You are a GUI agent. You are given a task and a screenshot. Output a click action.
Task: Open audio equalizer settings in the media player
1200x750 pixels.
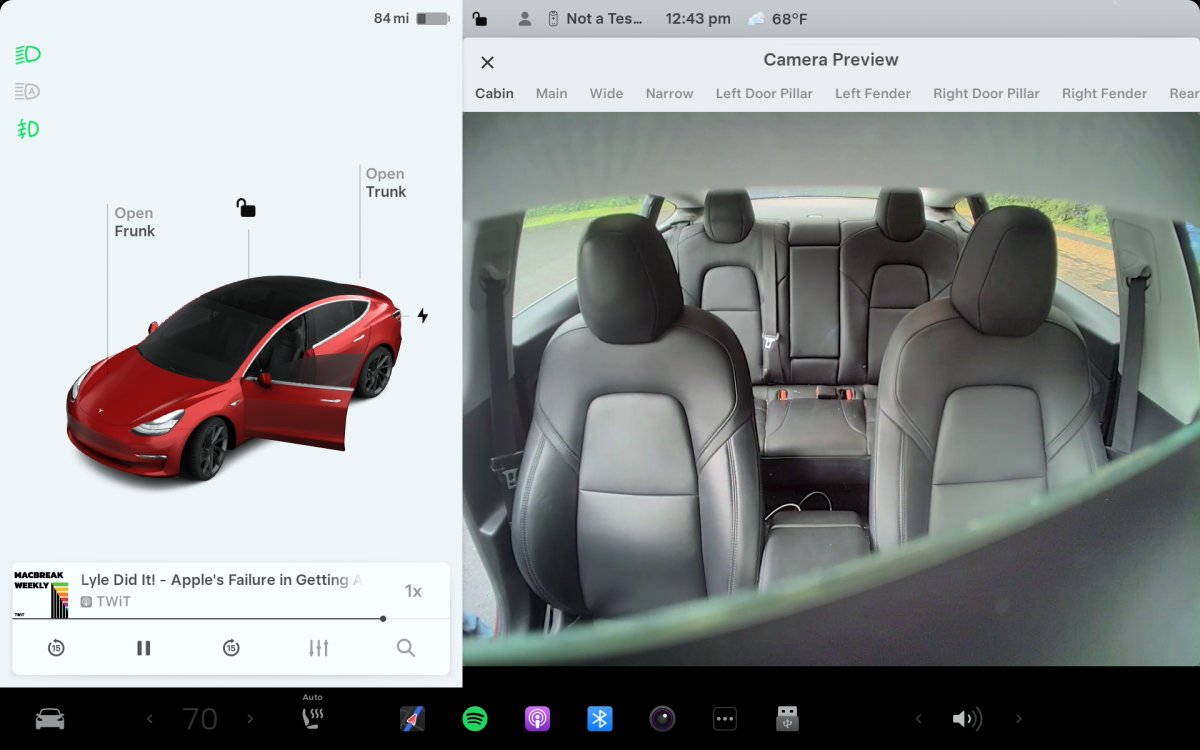pos(318,648)
